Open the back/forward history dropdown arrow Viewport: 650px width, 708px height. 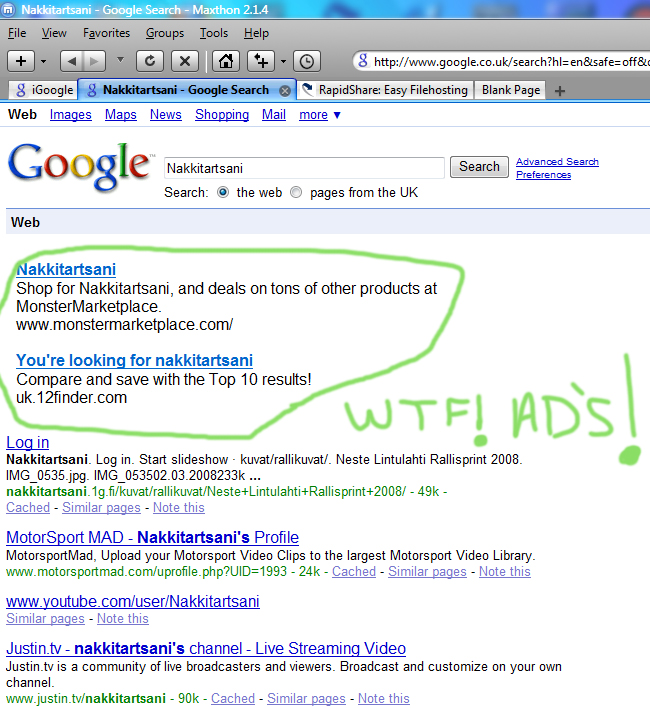pyautogui.click(x=120, y=60)
